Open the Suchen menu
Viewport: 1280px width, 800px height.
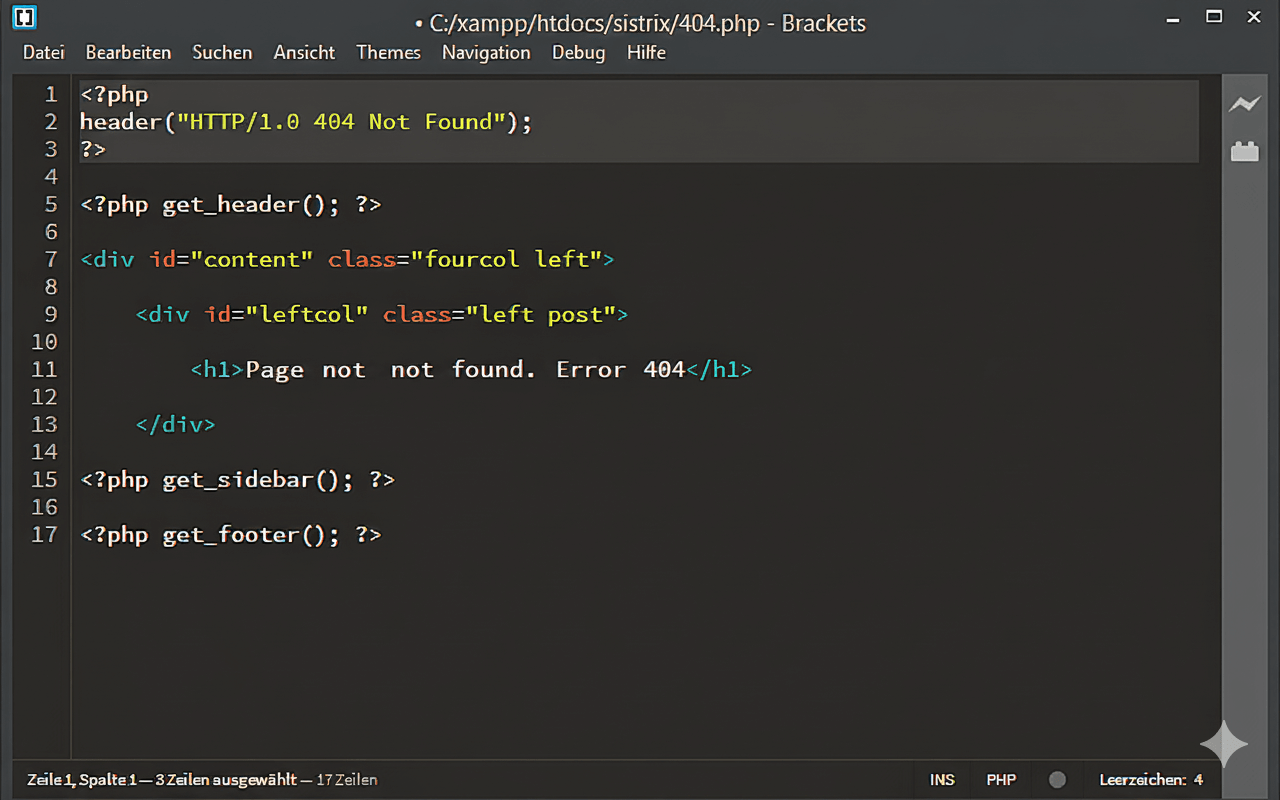pyautogui.click(x=222, y=53)
